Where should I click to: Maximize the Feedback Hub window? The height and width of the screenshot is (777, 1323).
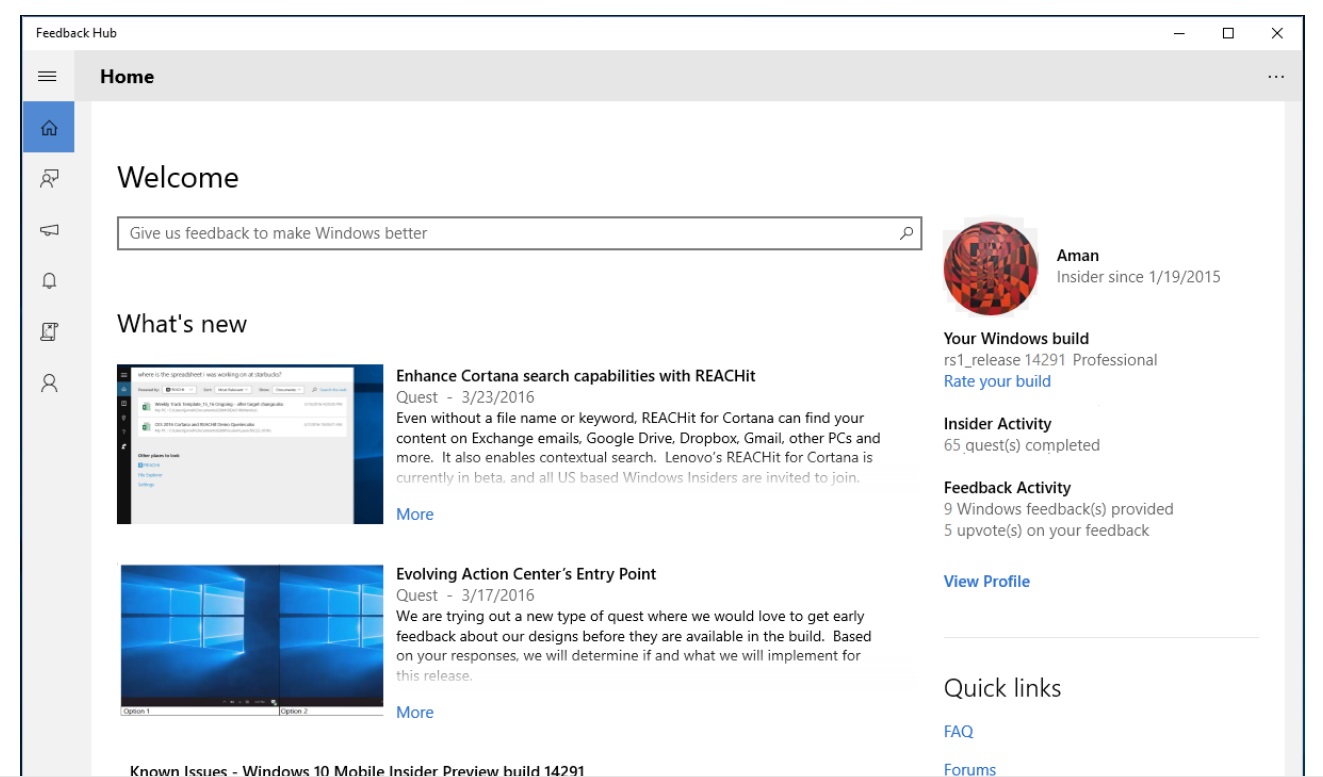[x=1228, y=33]
